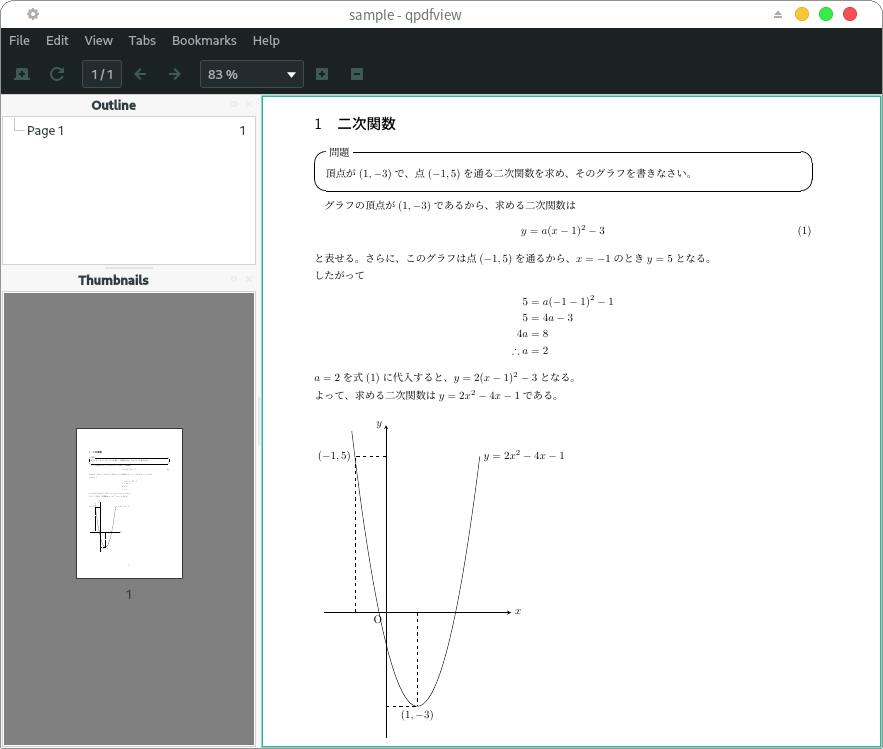Close the Outline dock panel
883x749 pixels.
[x=249, y=105]
